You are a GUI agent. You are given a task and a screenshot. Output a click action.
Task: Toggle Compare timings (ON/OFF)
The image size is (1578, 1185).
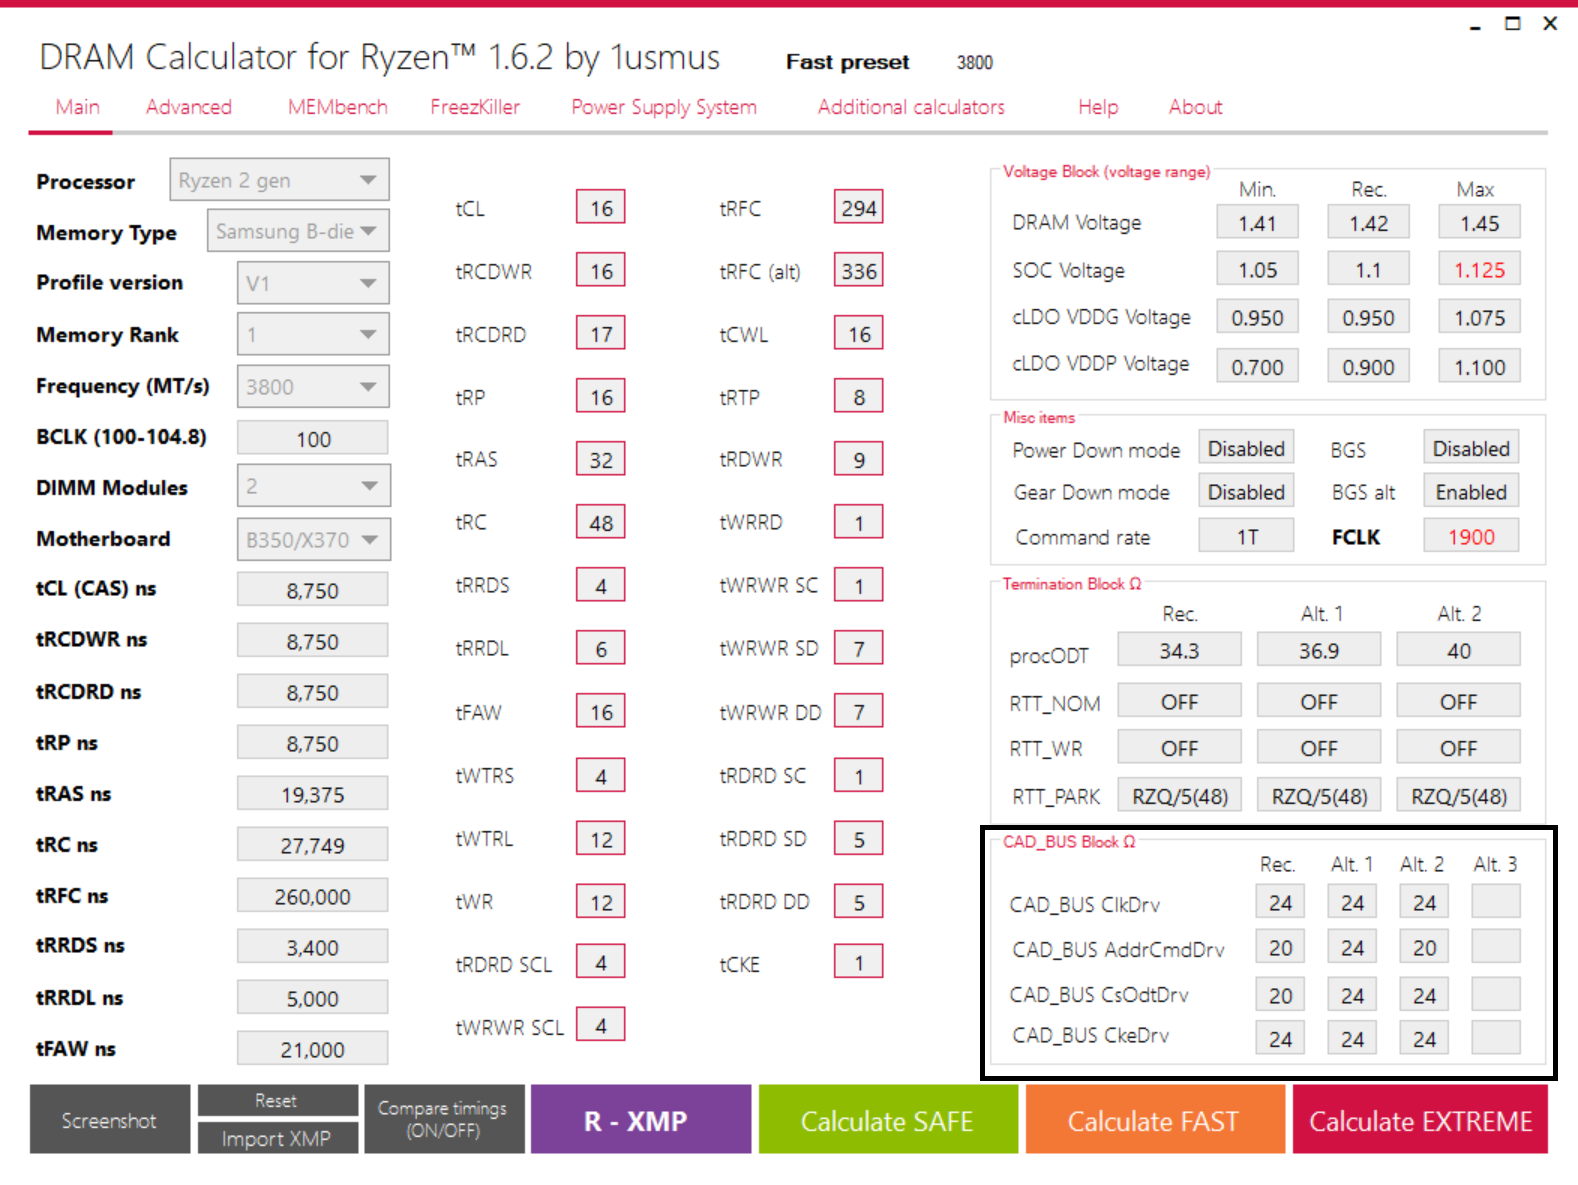(x=444, y=1120)
